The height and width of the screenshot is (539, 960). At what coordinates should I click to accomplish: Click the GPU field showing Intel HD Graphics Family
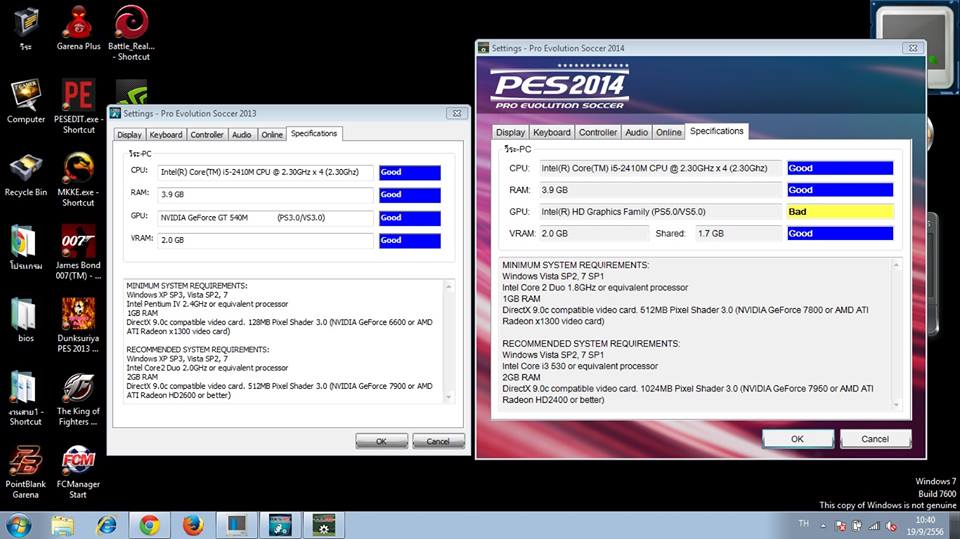pos(660,212)
